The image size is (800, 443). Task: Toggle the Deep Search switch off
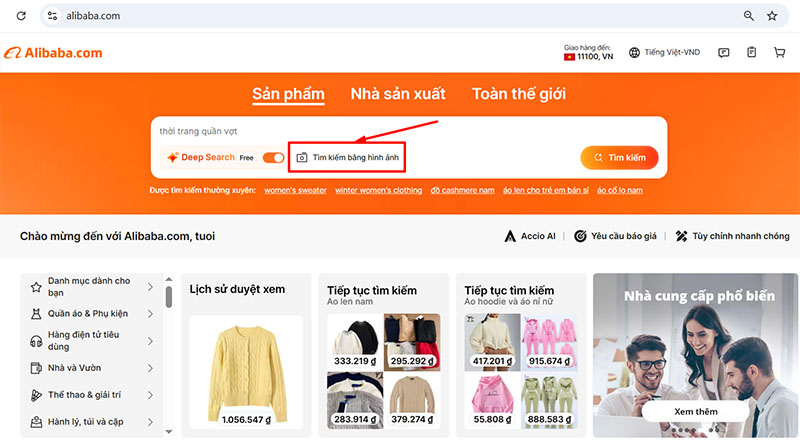[x=273, y=158]
